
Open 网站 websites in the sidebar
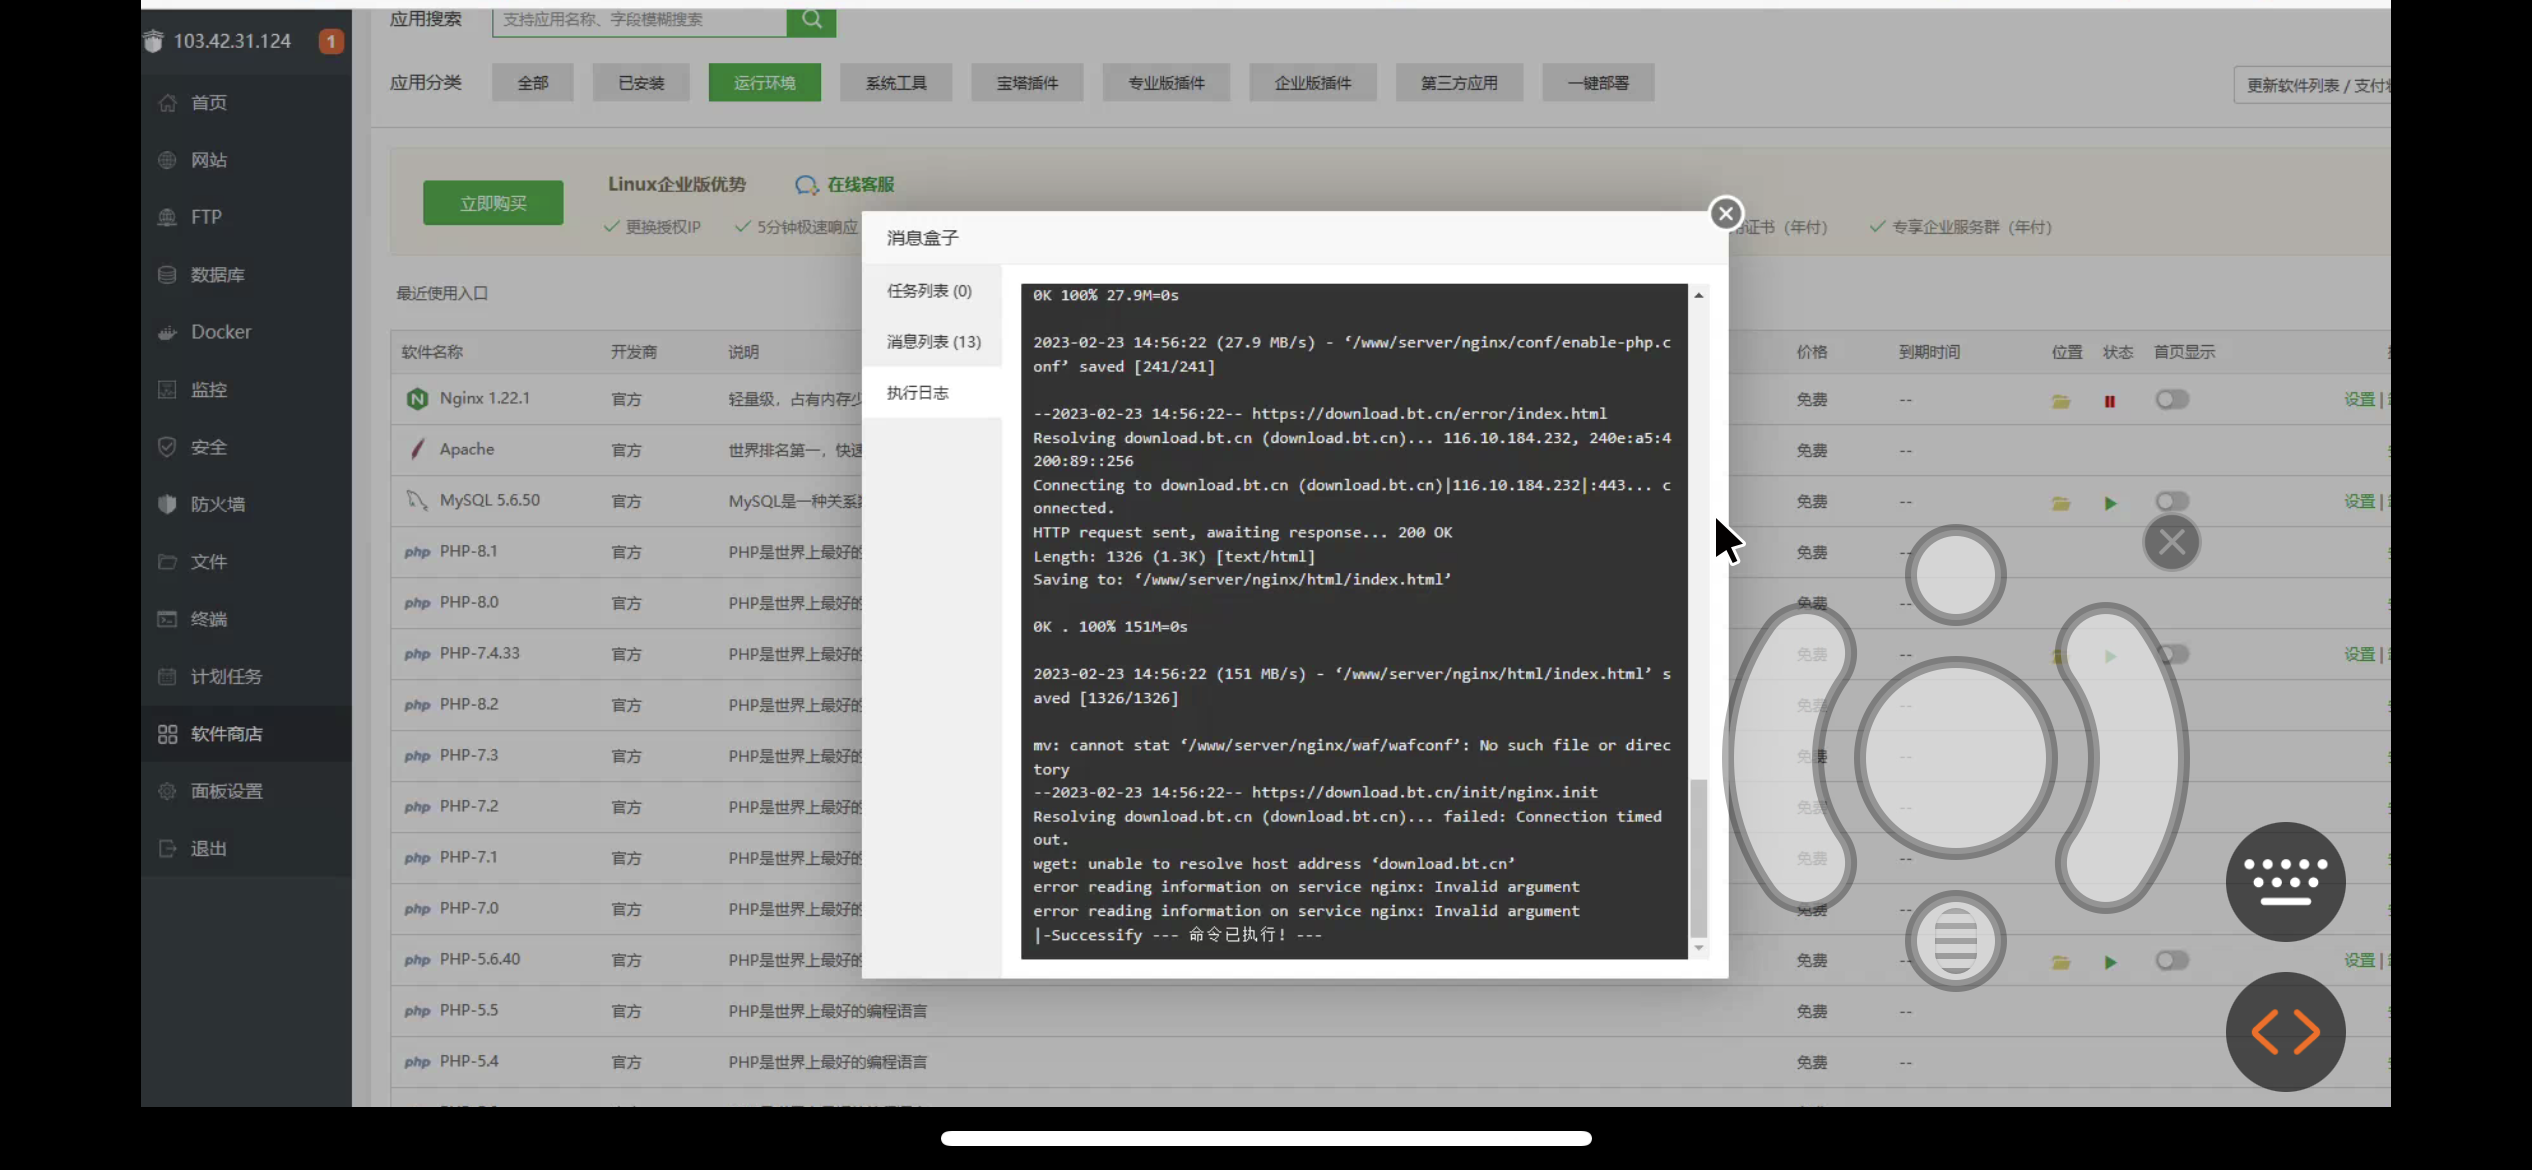245,160
